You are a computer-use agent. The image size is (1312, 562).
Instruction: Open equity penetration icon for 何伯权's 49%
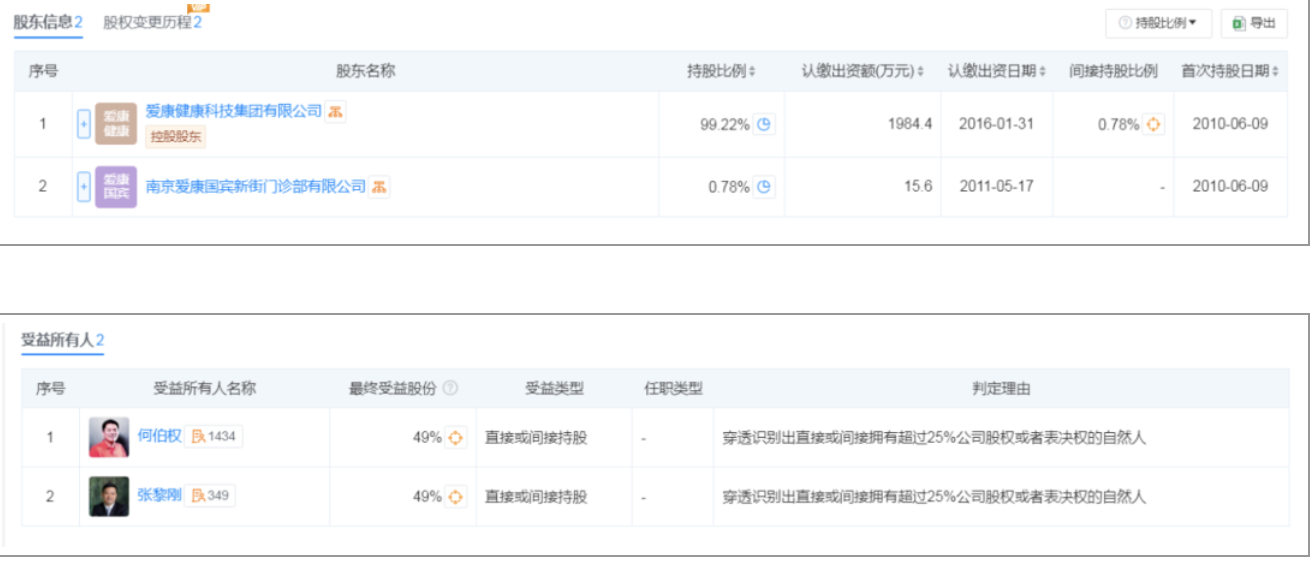tap(456, 437)
